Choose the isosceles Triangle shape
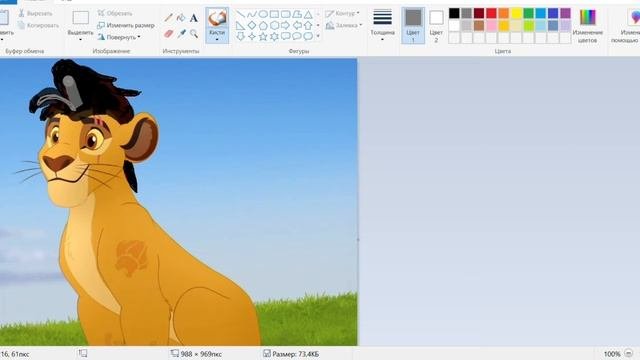The image size is (640, 360). (x=308, y=15)
